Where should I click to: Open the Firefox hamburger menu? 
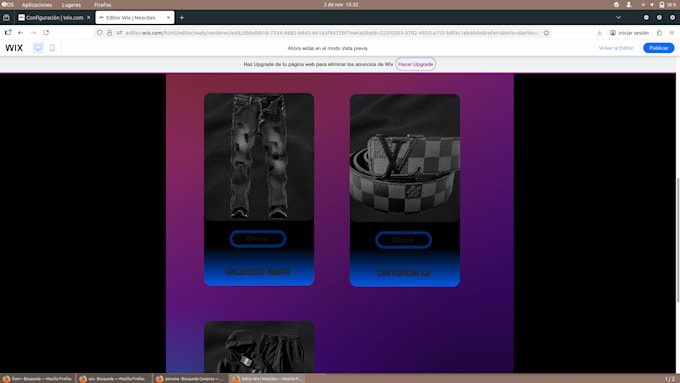[672, 33]
